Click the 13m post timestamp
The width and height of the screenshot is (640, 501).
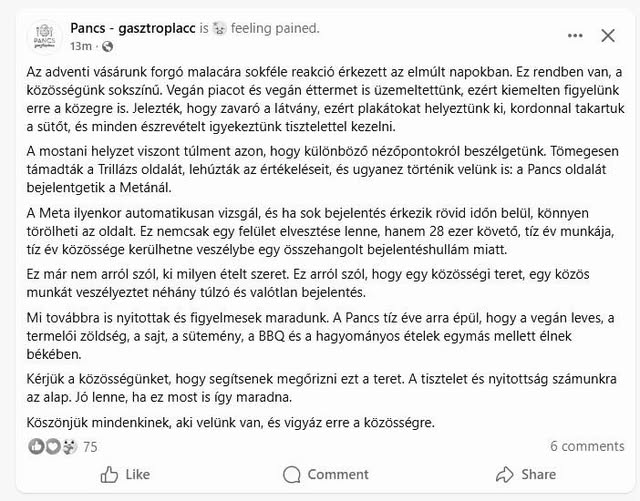[x=79, y=46]
